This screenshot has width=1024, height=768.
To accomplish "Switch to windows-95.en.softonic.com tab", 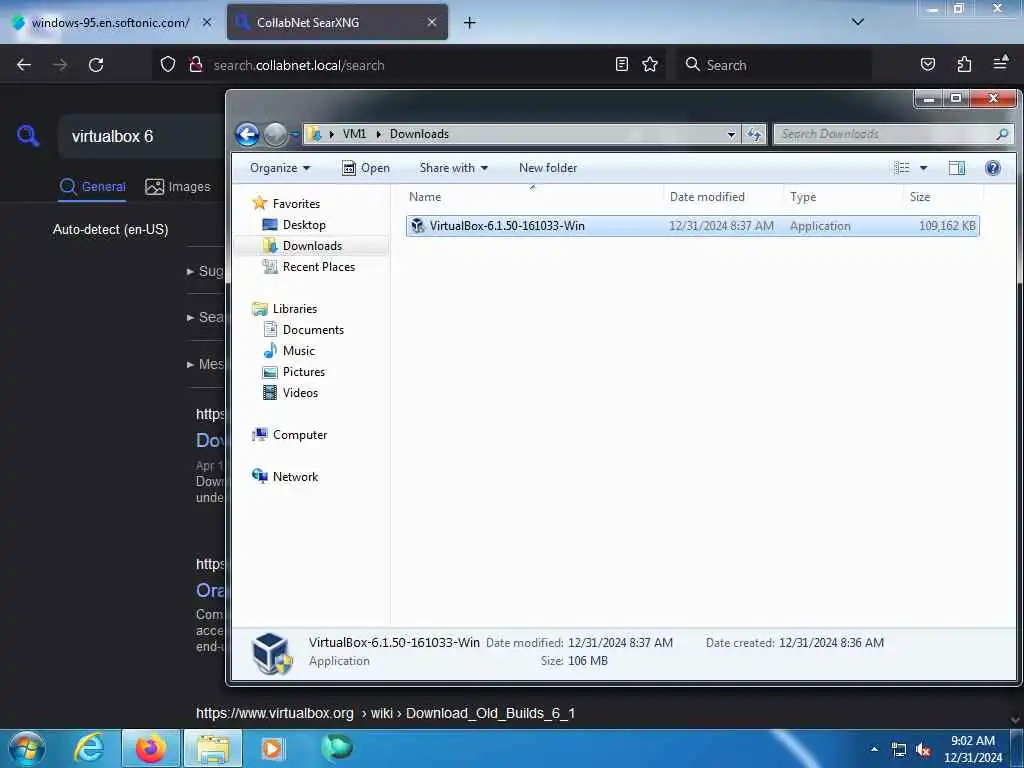I will [x=110, y=23].
